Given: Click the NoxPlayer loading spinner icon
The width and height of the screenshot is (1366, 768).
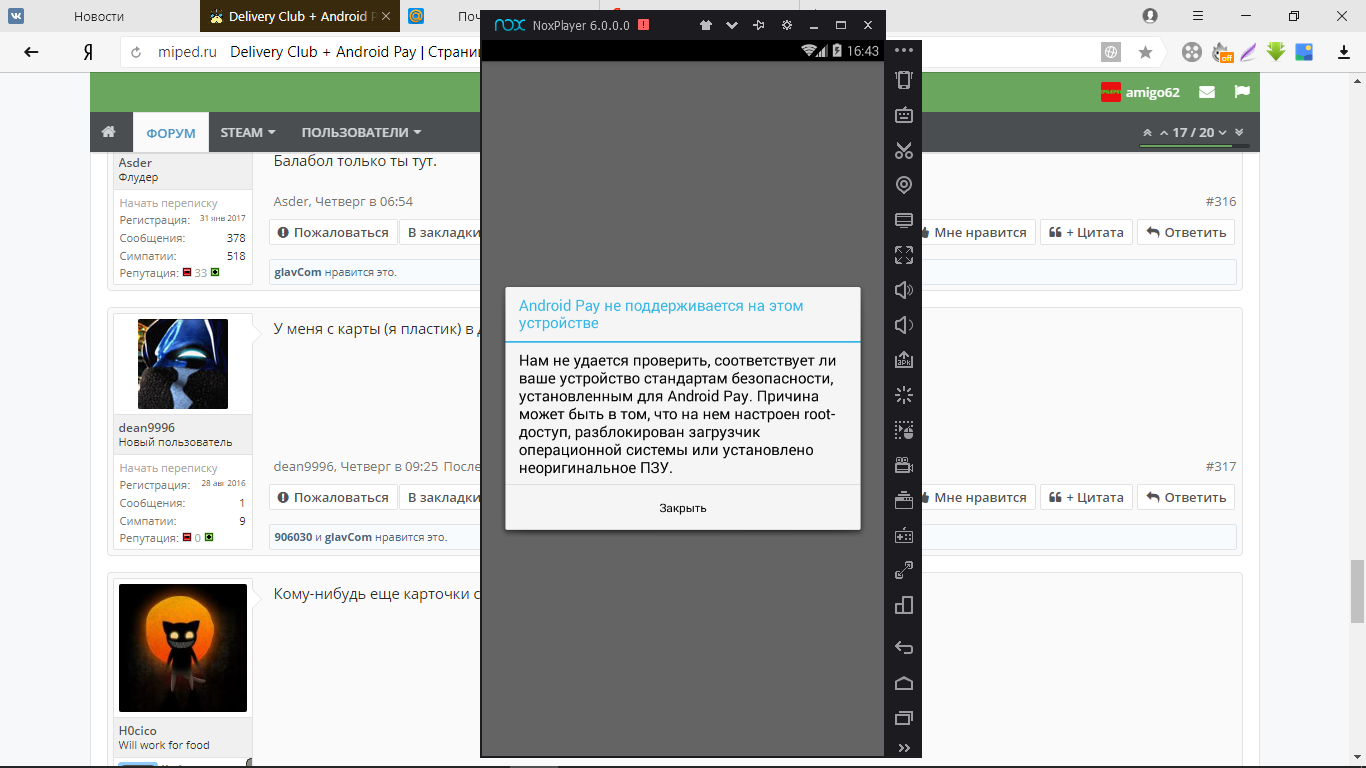Looking at the screenshot, I should pos(904,395).
